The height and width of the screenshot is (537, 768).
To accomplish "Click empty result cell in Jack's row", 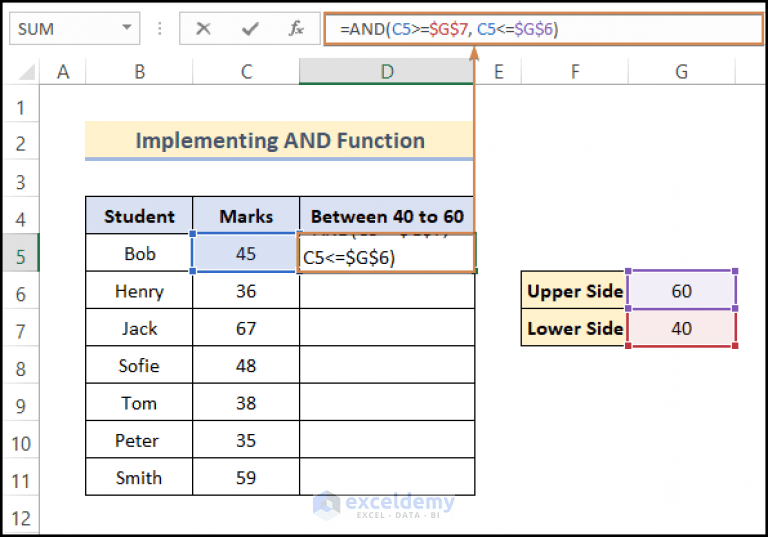I will coord(387,328).
